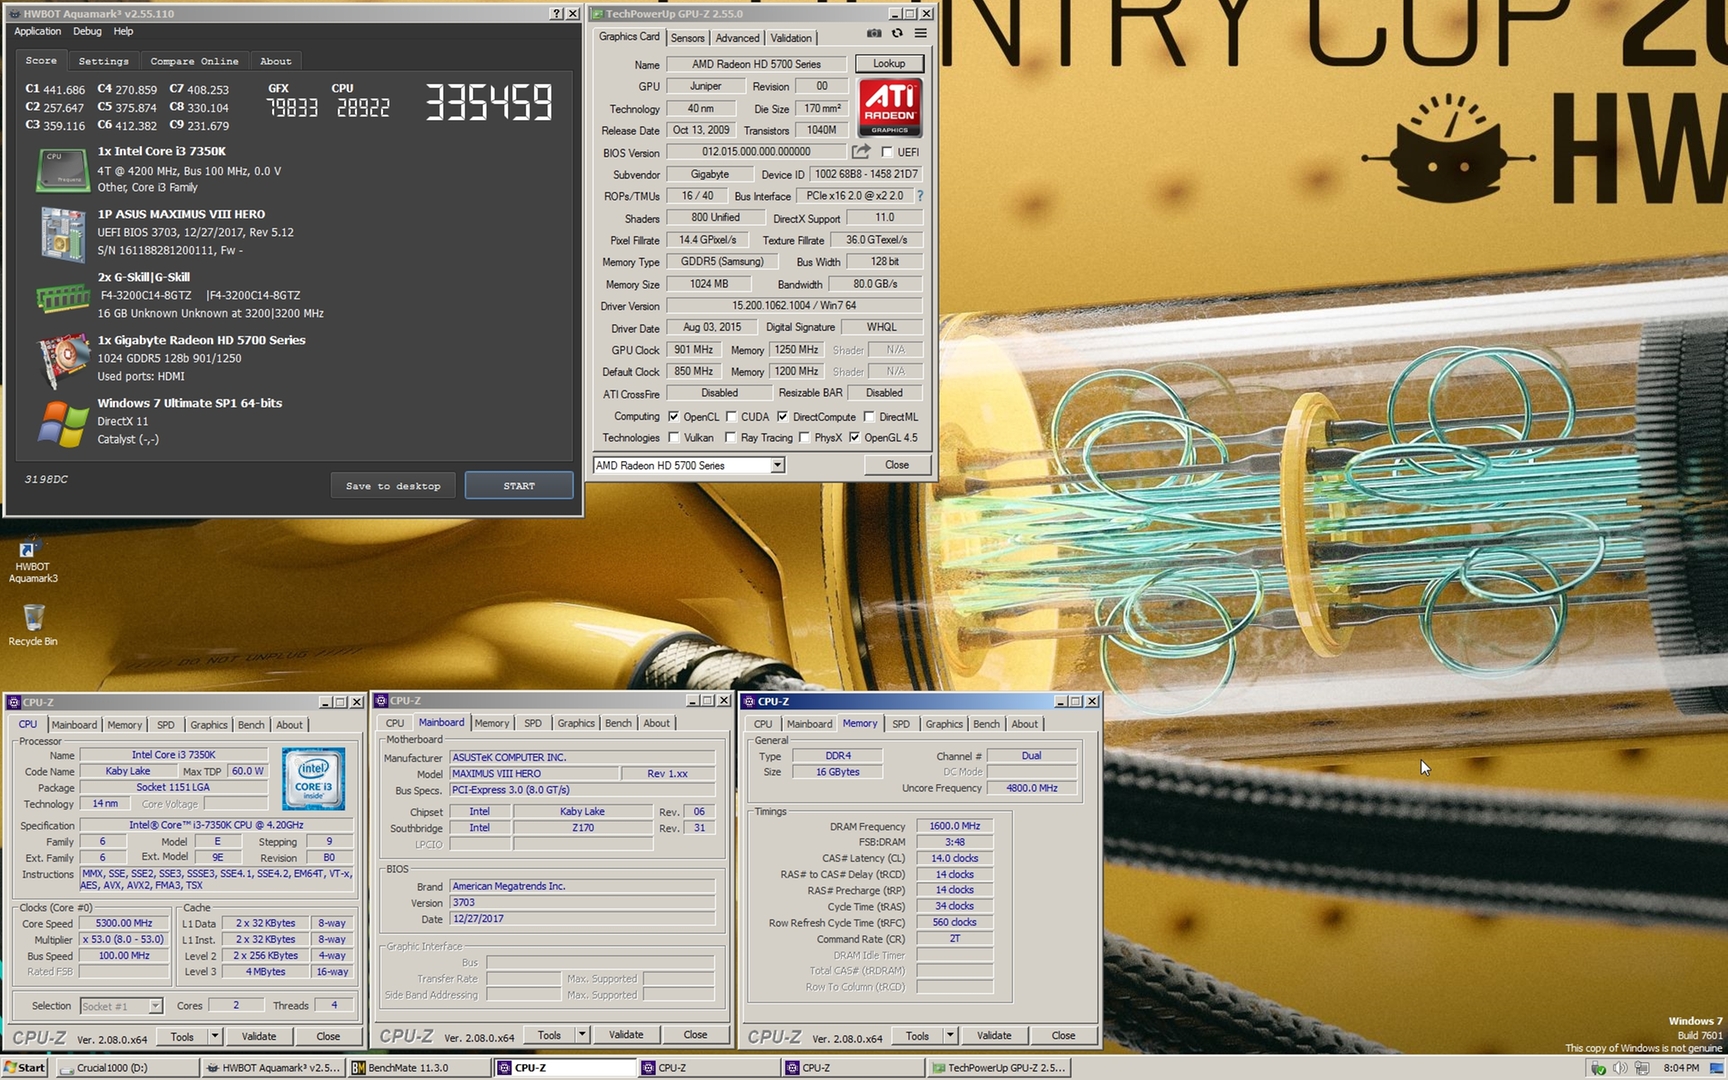Open the Debug menu in Aquamark
The height and width of the screenshot is (1080, 1728).
87,31
